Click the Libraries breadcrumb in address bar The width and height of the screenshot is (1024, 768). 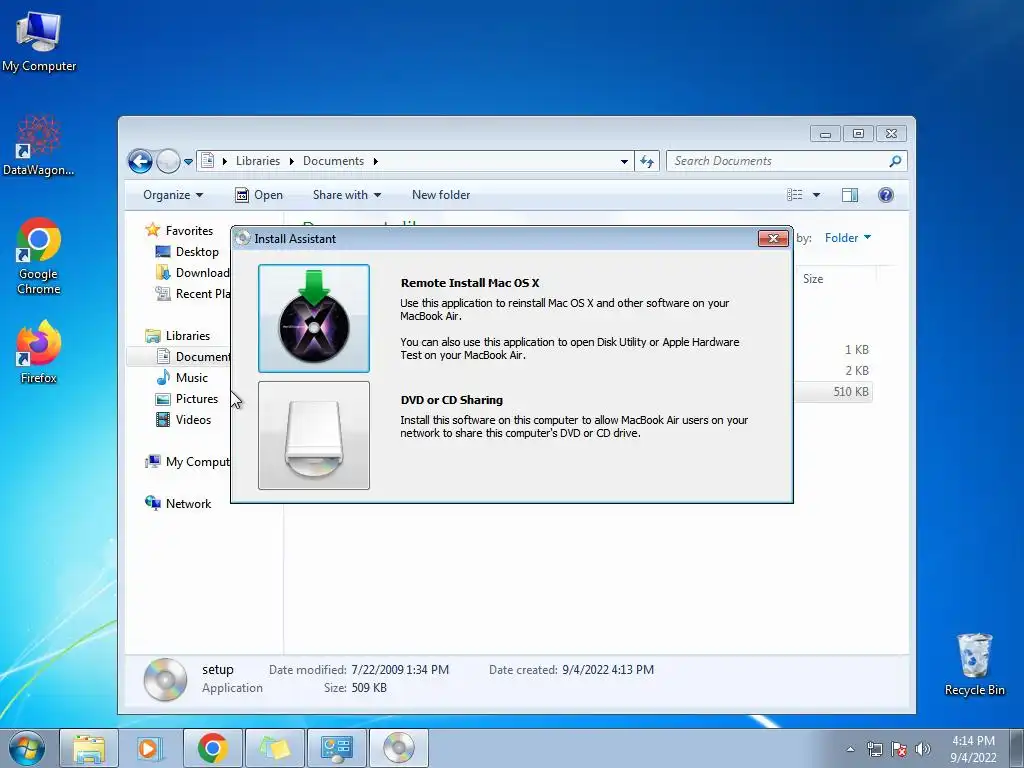(x=258, y=161)
